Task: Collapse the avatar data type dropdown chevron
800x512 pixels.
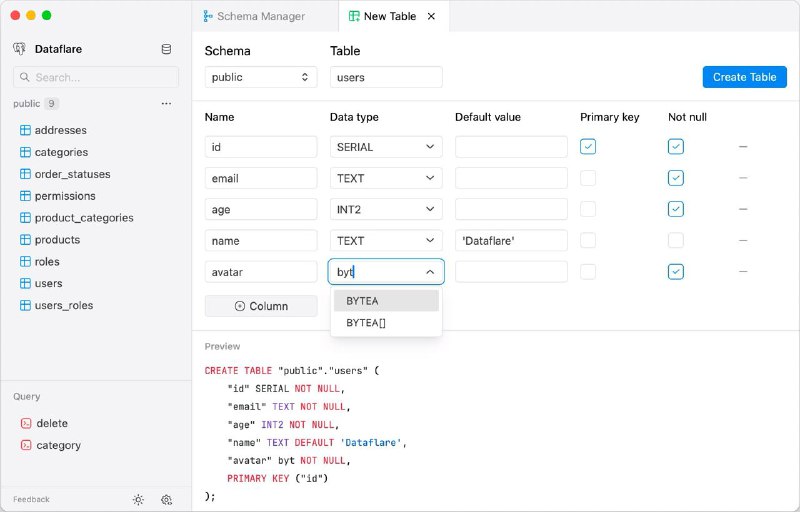Action: coord(430,271)
